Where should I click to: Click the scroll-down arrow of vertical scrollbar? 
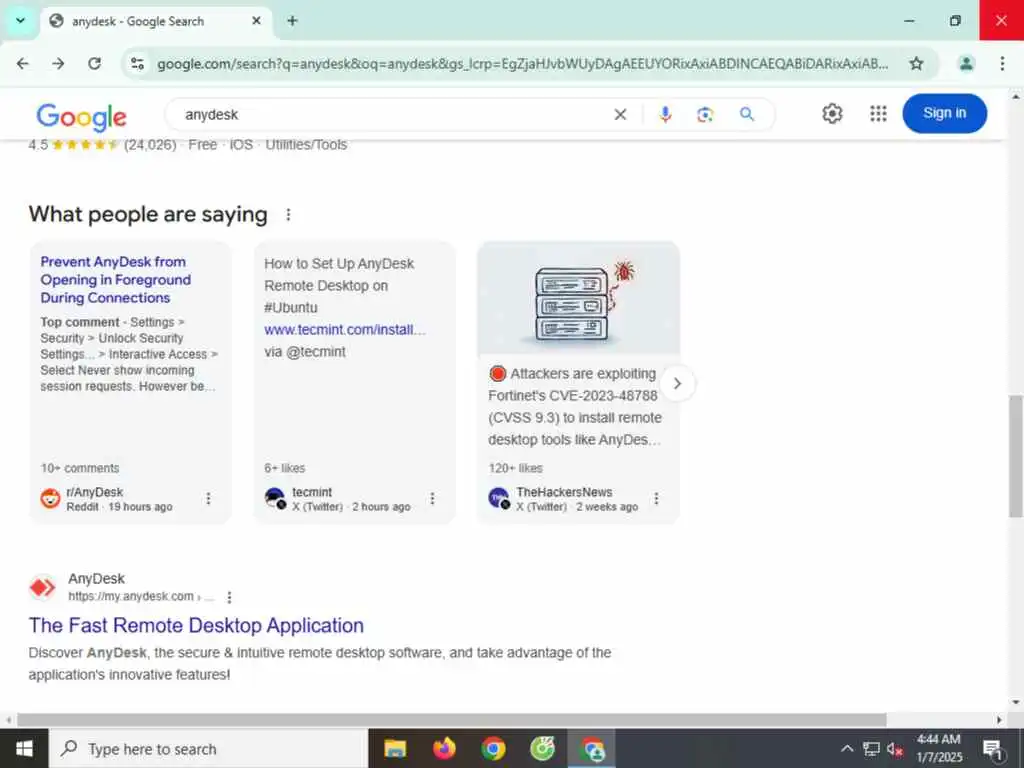click(x=1016, y=703)
